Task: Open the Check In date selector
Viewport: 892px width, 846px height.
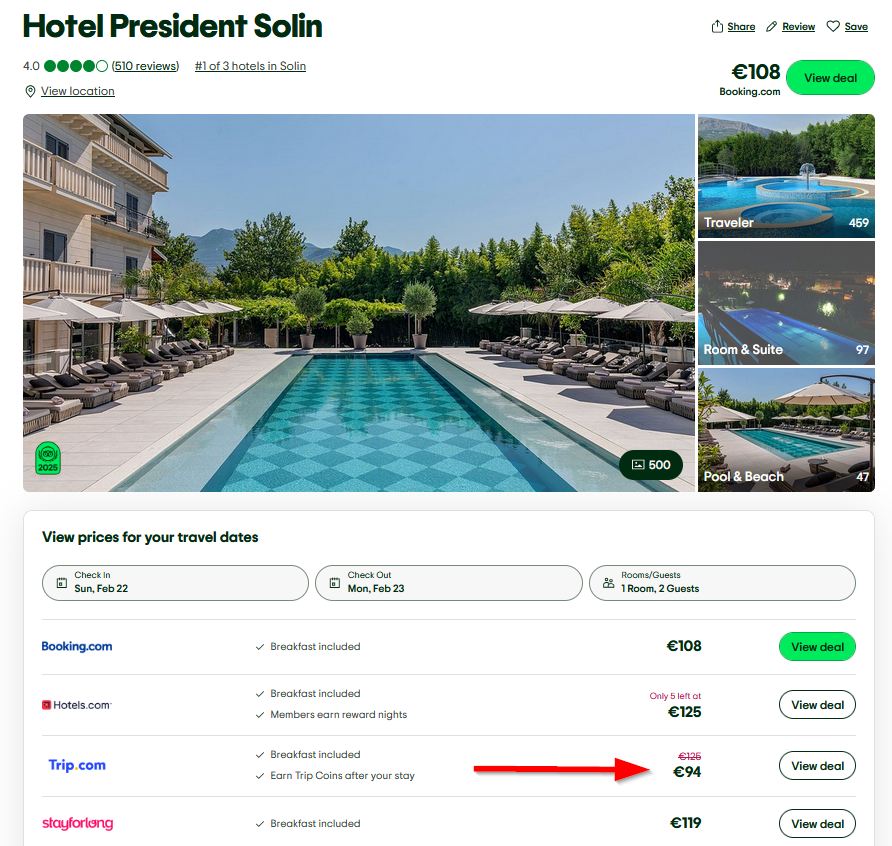Action: pyautogui.click(x=175, y=582)
